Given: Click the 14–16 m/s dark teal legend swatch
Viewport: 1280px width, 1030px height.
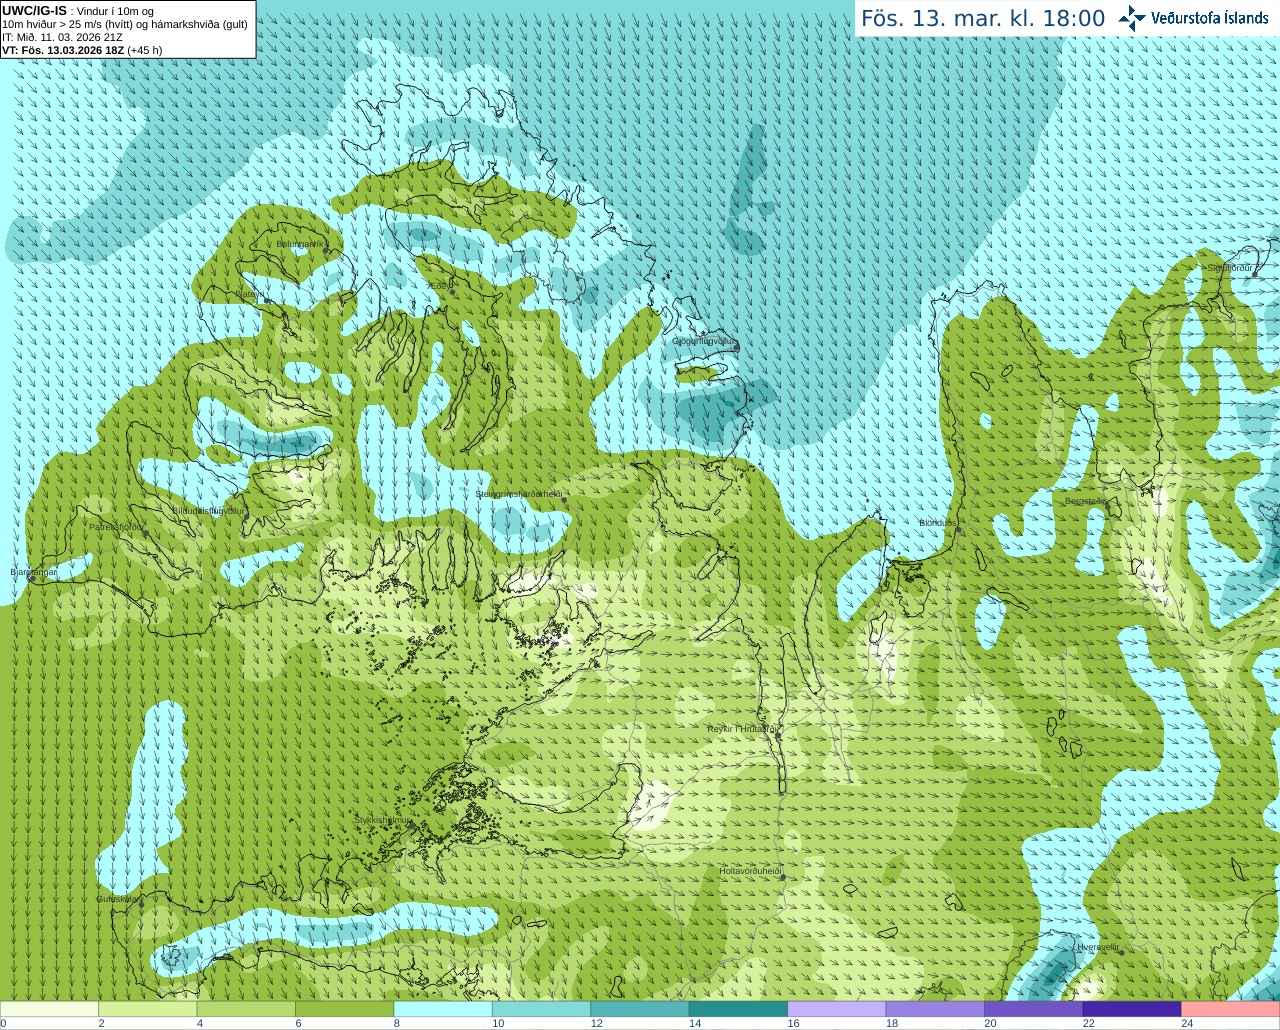Looking at the screenshot, I should 738,1009.
